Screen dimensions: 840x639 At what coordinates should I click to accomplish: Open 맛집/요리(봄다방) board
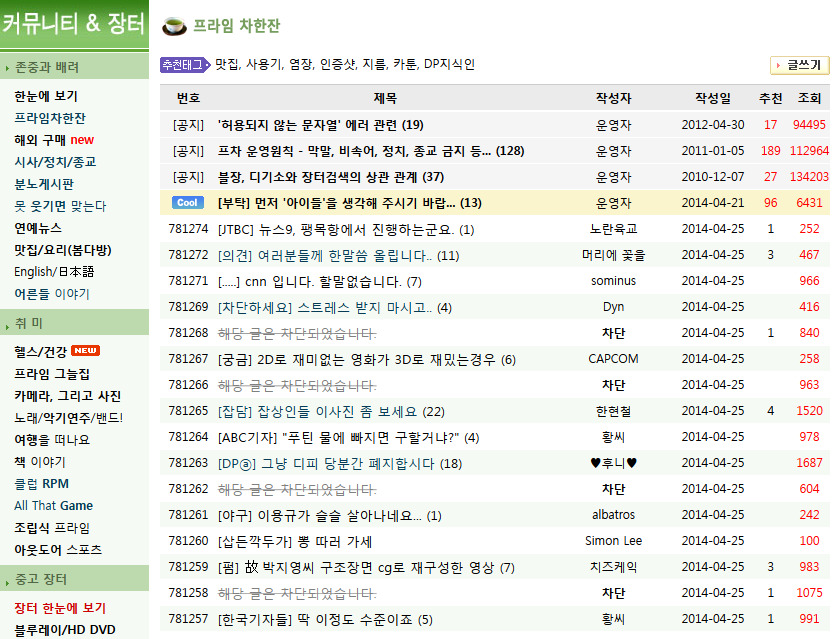click(x=63, y=250)
